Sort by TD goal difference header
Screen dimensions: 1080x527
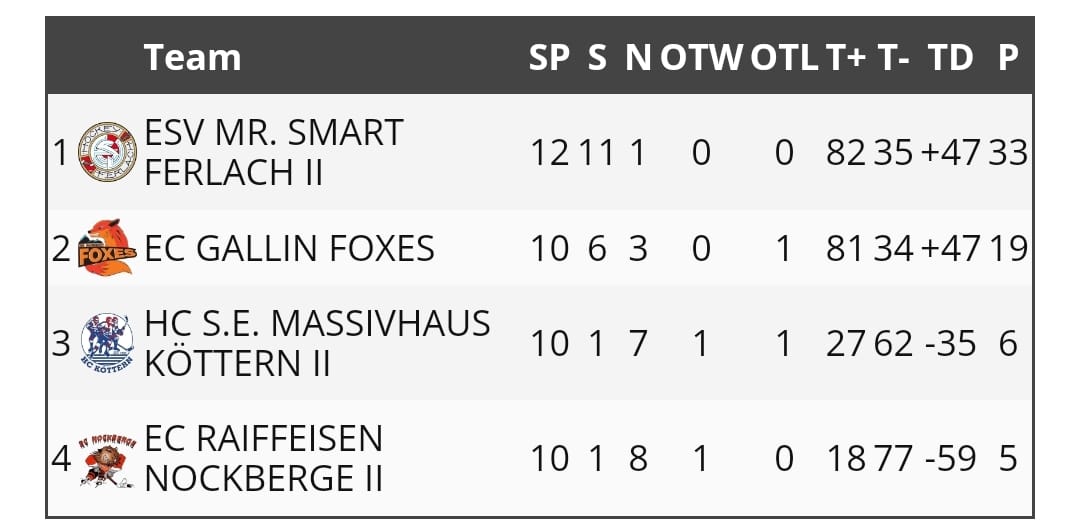click(x=951, y=57)
